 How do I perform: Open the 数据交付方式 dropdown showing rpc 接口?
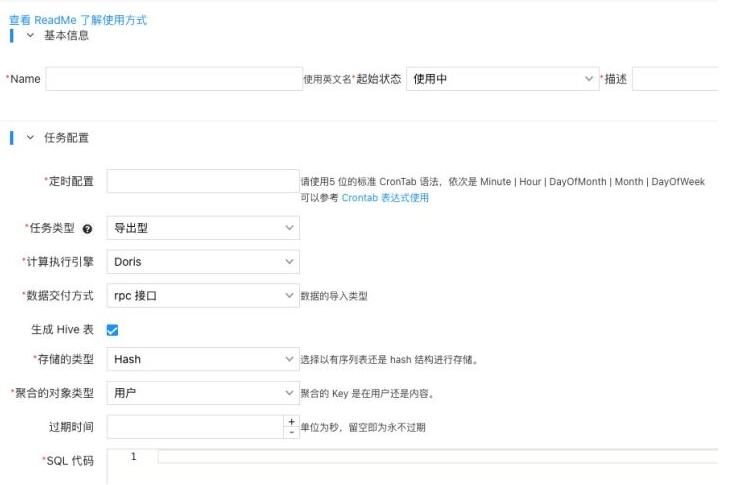pos(203,295)
